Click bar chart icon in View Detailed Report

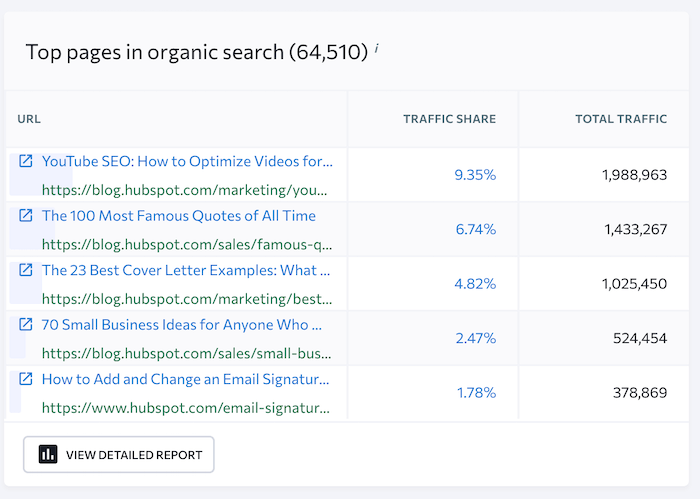coord(48,455)
